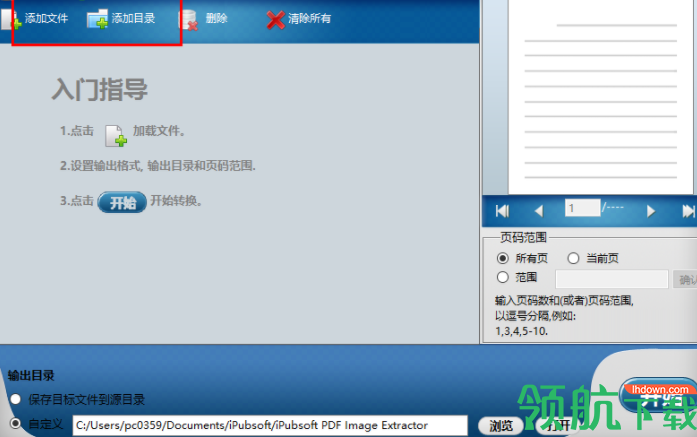Click the output folder path field

(270, 426)
